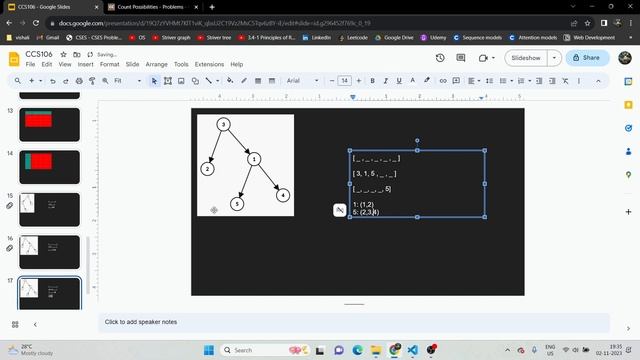Activate the paint format tool
Image resolution: width=640 pixels, height=360 pixels.
[x=92, y=81]
